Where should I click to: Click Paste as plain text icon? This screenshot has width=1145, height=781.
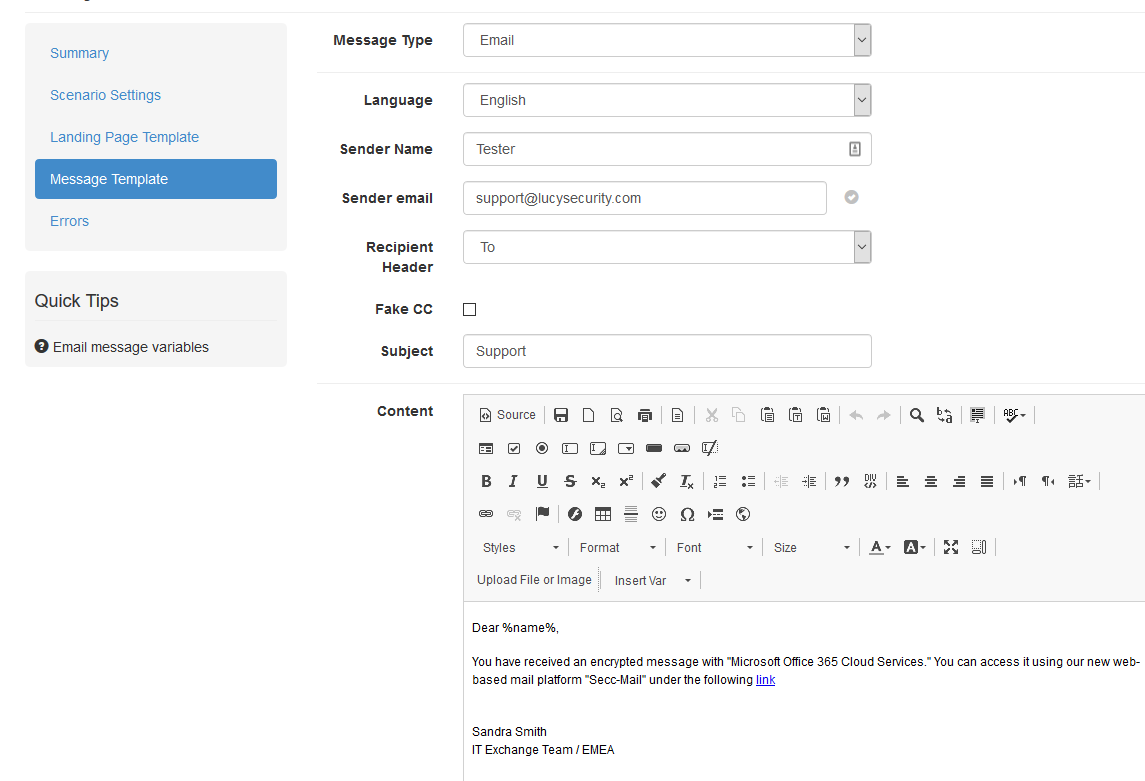796,415
